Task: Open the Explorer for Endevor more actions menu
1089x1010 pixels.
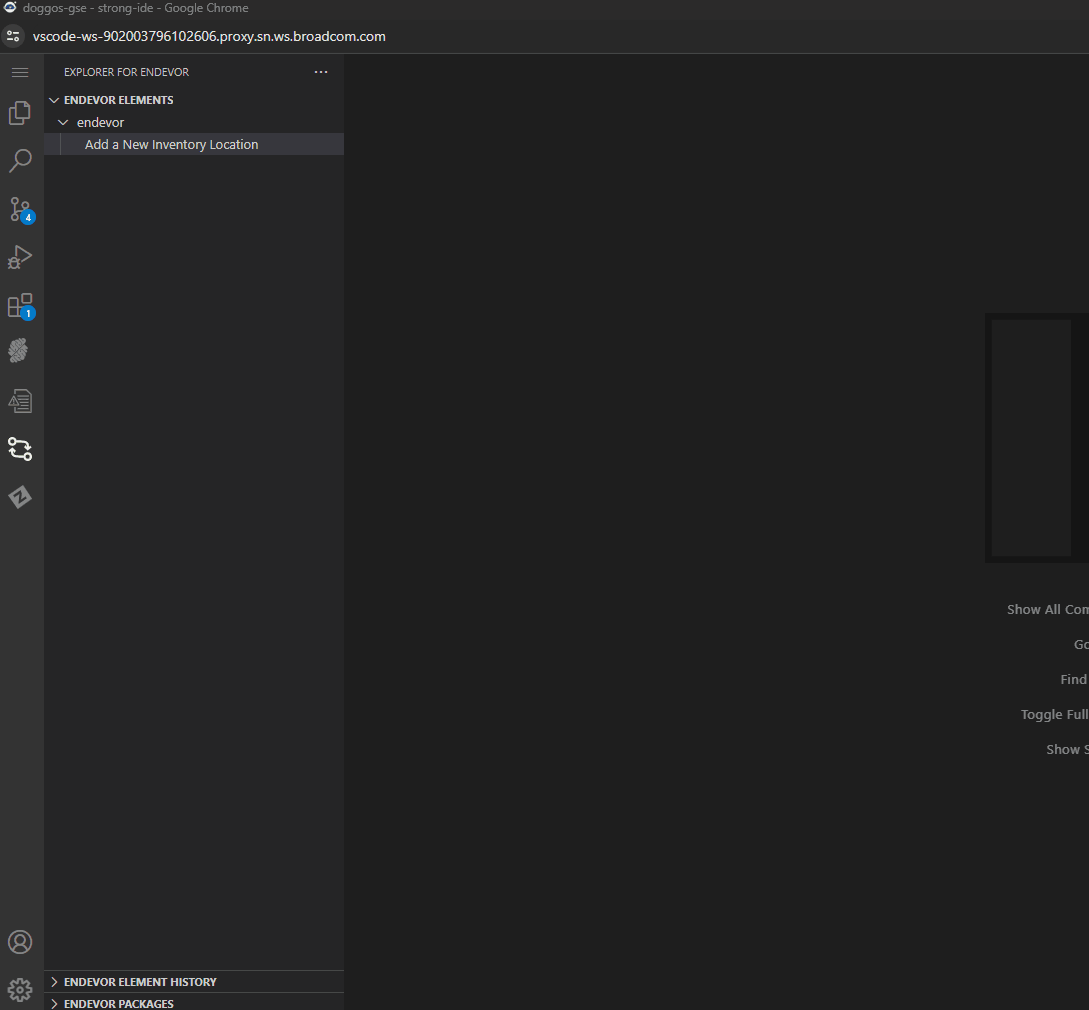Action: click(x=320, y=71)
